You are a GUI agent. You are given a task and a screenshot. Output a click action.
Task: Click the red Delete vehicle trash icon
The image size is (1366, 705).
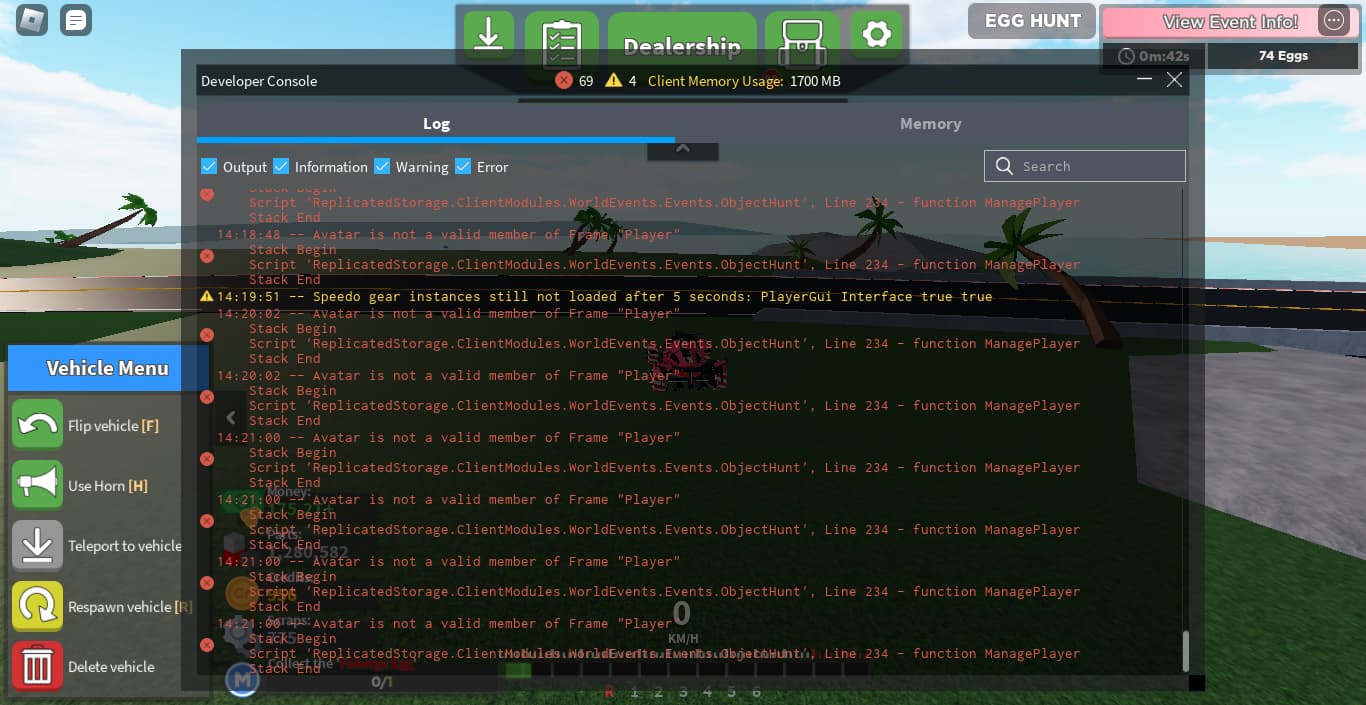tap(38, 667)
